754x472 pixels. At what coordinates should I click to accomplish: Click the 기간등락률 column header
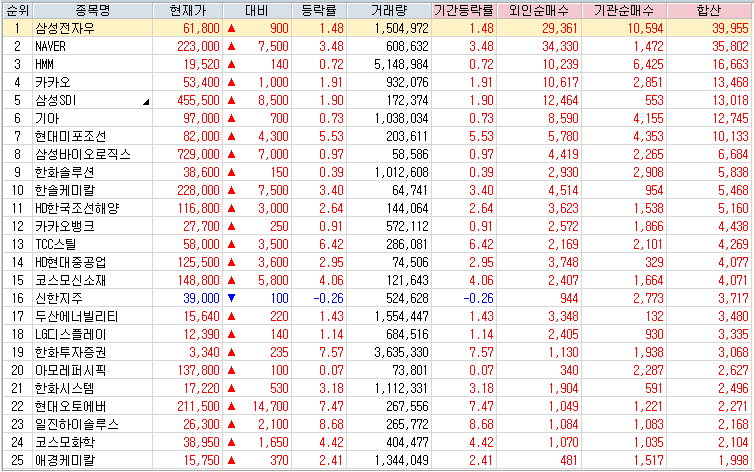pyautogui.click(x=464, y=10)
